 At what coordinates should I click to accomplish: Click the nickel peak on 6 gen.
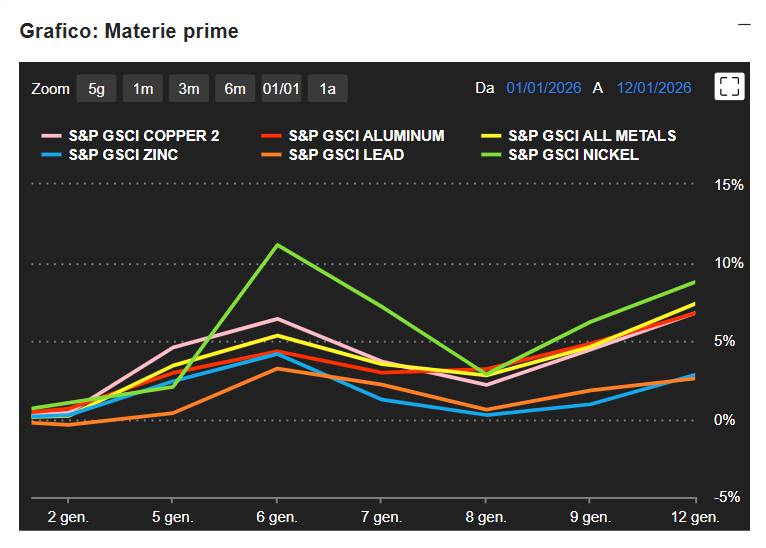276,245
